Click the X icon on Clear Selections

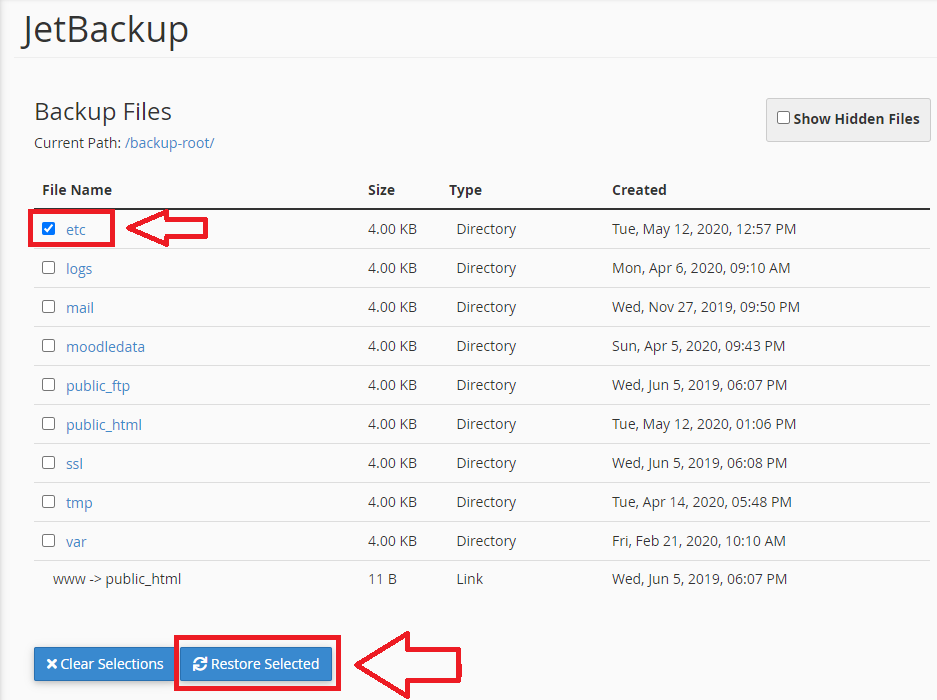coord(52,664)
